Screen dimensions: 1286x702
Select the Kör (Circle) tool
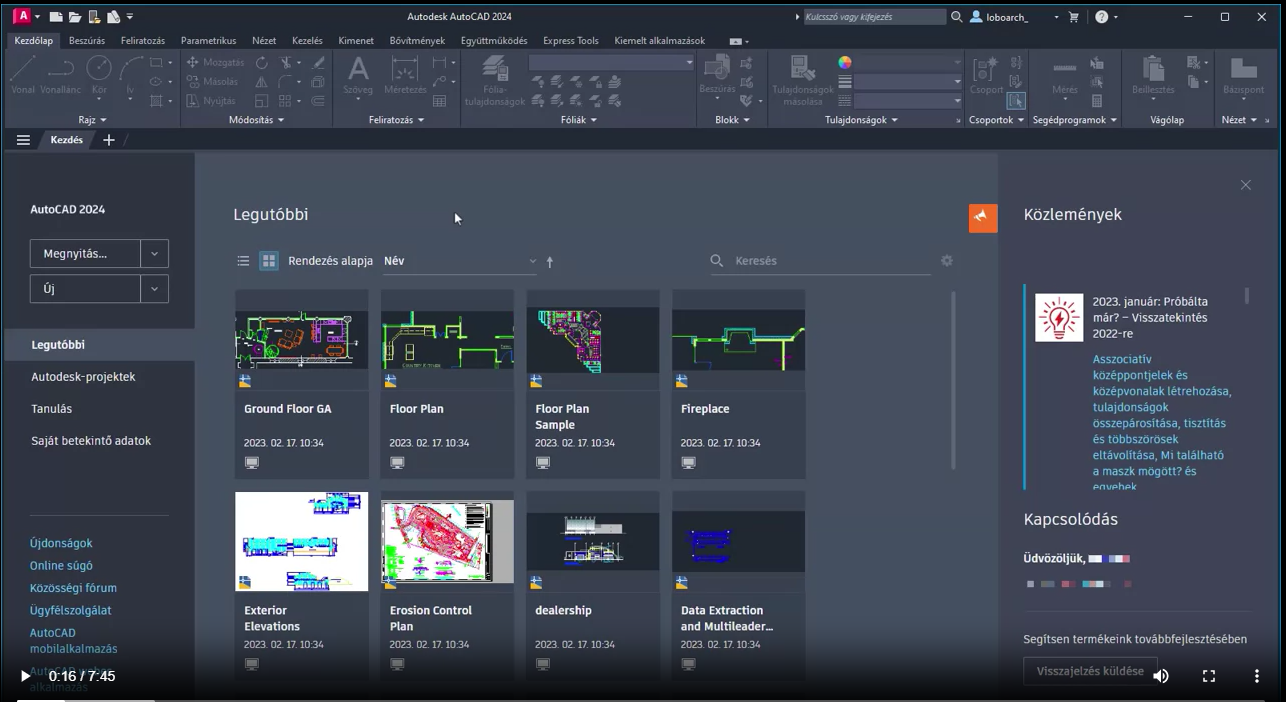click(99, 76)
